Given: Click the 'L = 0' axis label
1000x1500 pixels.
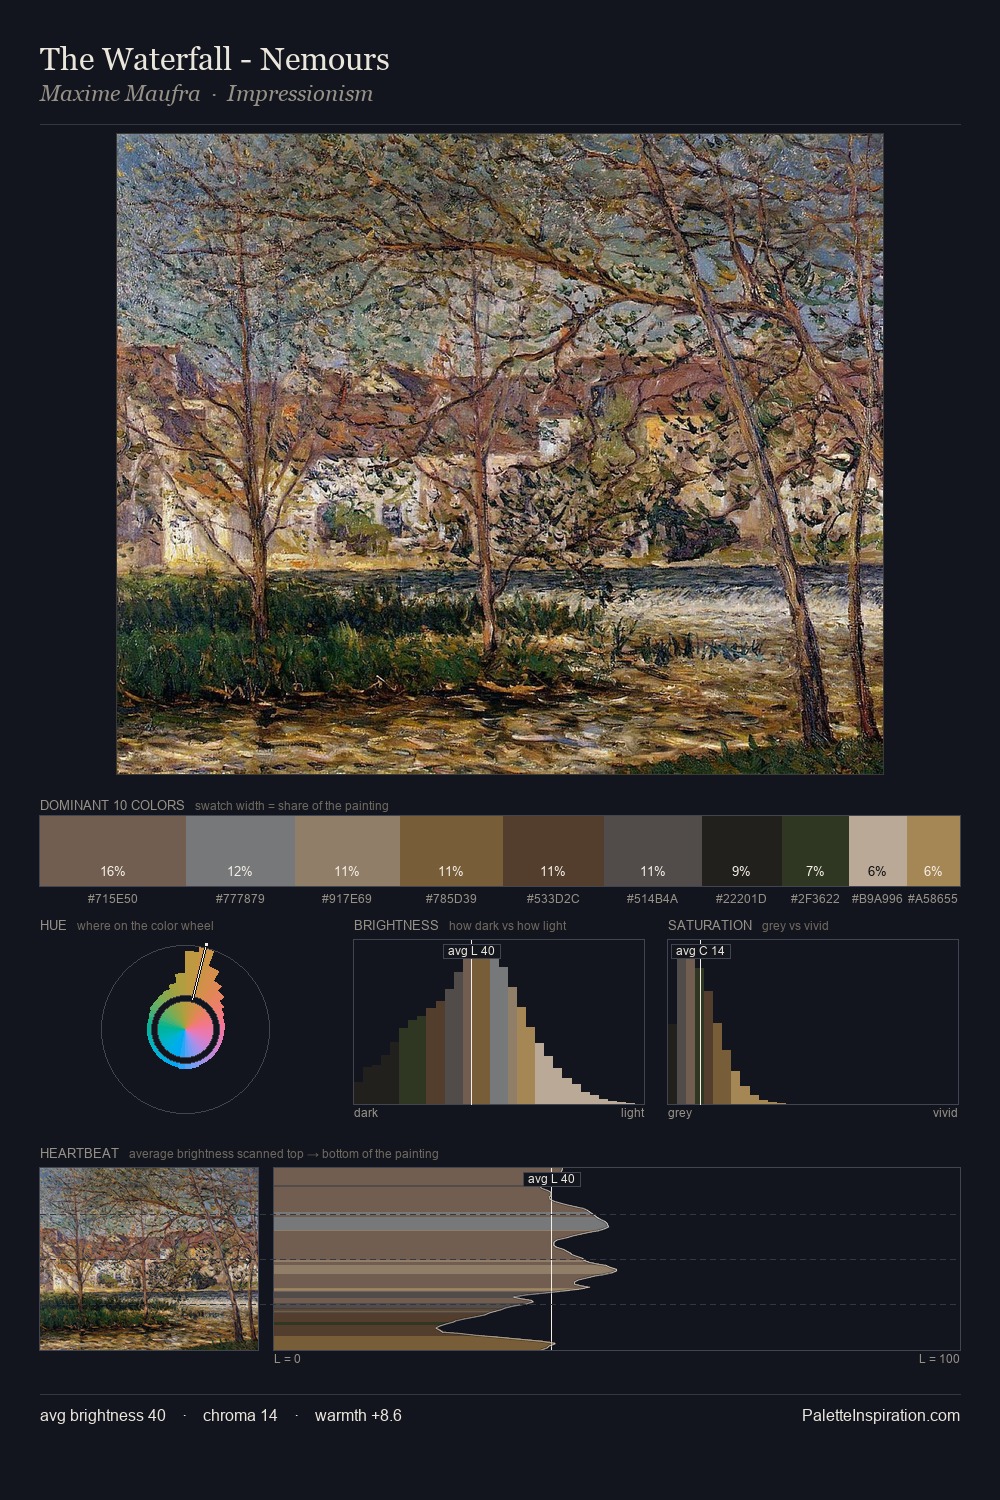Looking at the screenshot, I should point(287,1359).
